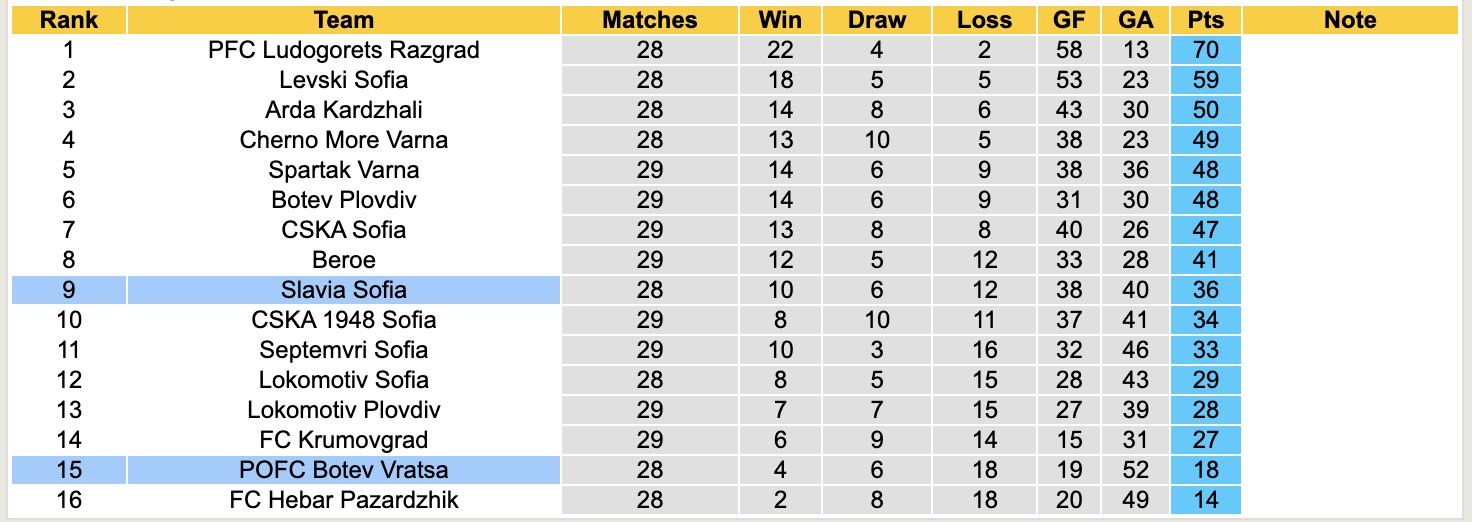The width and height of the screenshot is (1472, 522).
Task: Select the CSKA 1948 Sofia team
Action: 343,320
